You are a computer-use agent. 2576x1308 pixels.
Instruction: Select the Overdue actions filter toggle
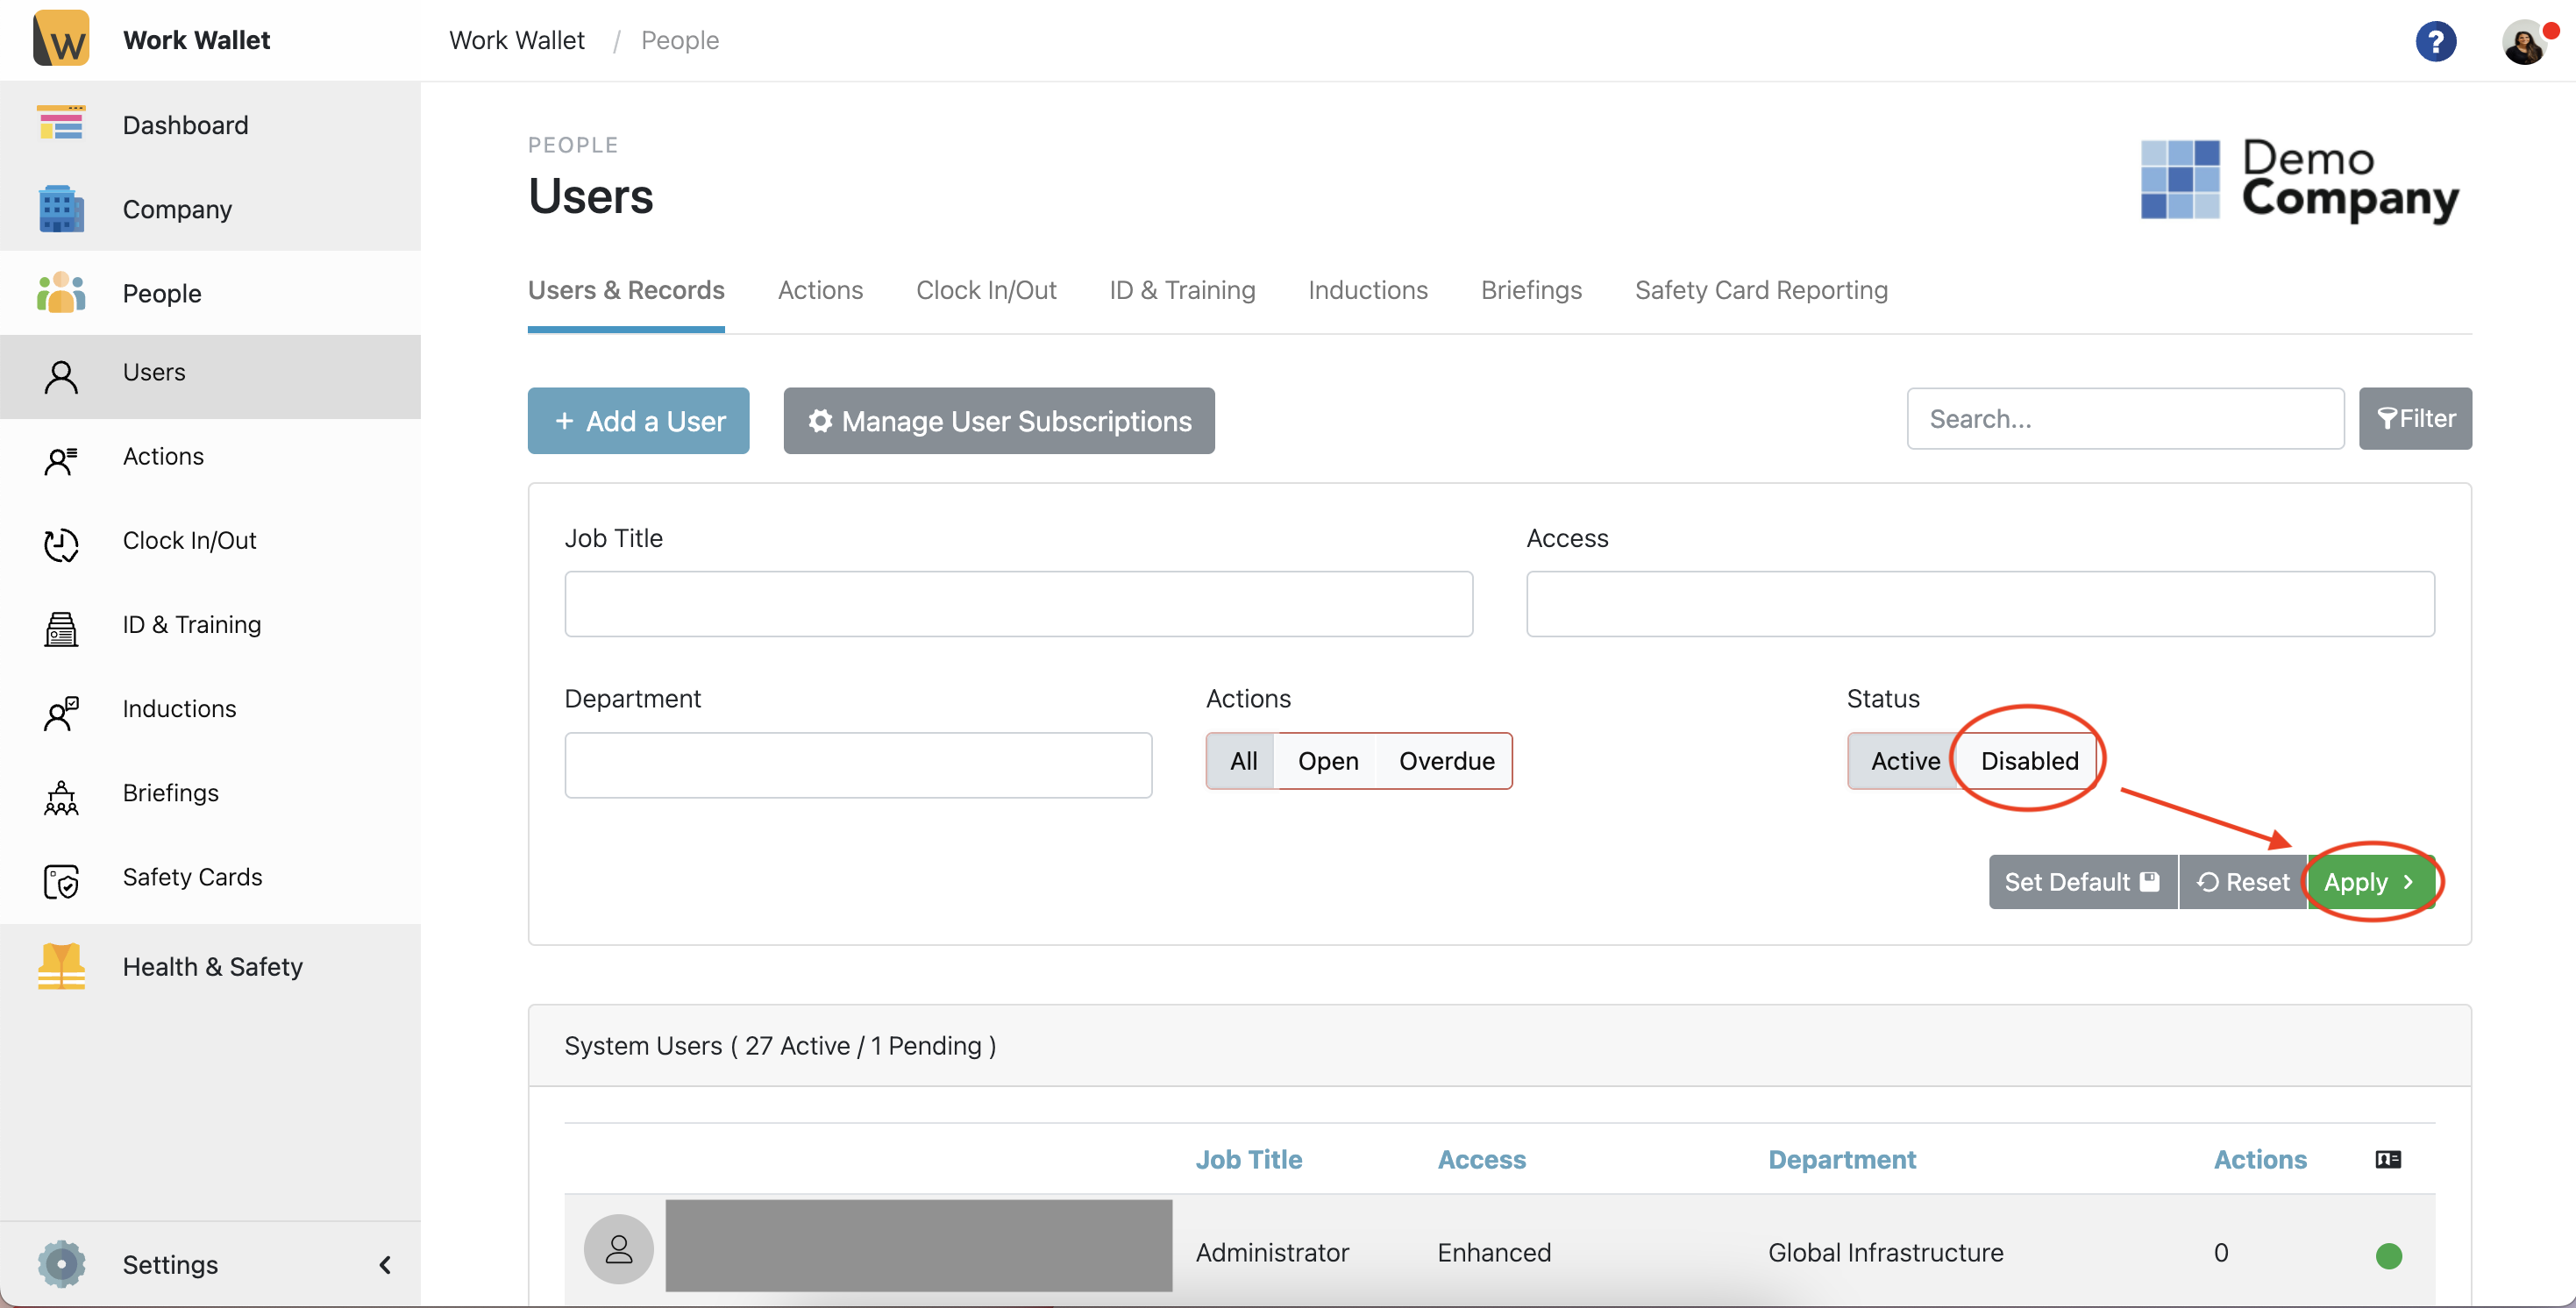[1446, 761]
